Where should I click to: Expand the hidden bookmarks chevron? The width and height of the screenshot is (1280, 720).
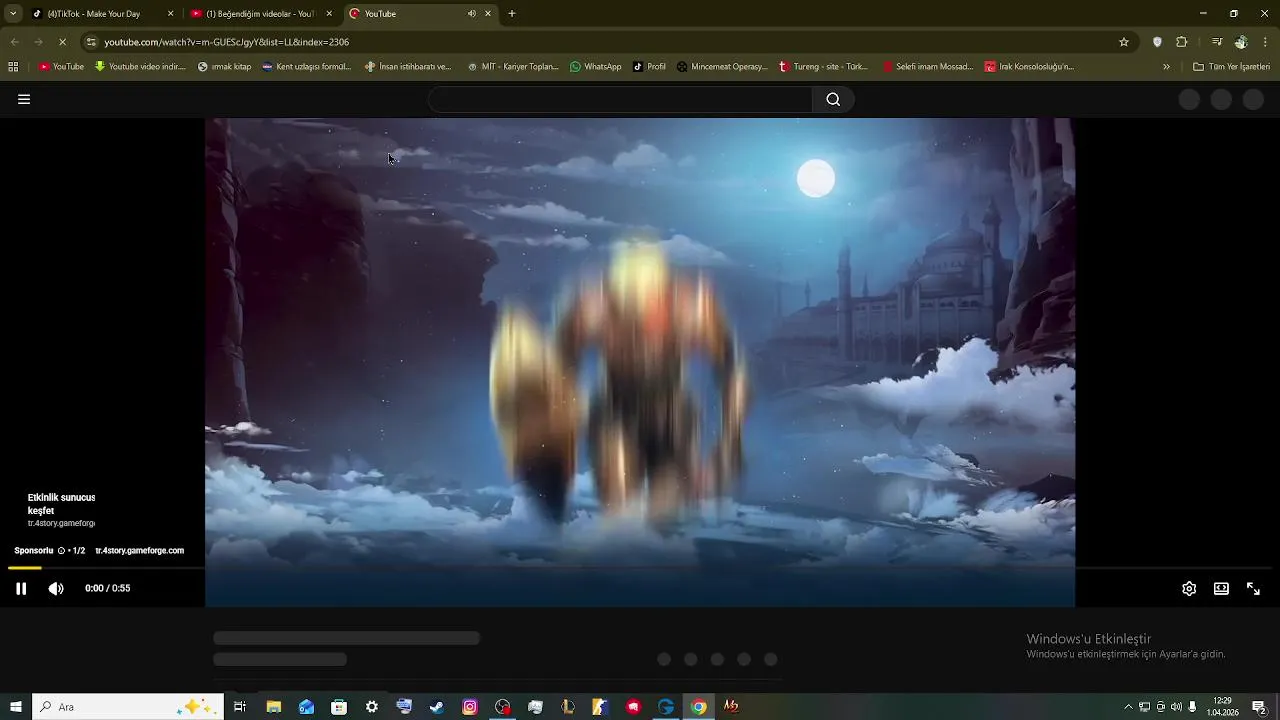point(1166,67)
